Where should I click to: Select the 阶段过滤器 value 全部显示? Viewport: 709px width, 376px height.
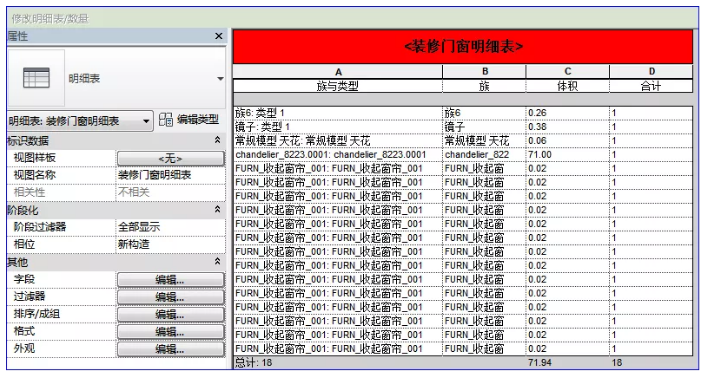170,227
